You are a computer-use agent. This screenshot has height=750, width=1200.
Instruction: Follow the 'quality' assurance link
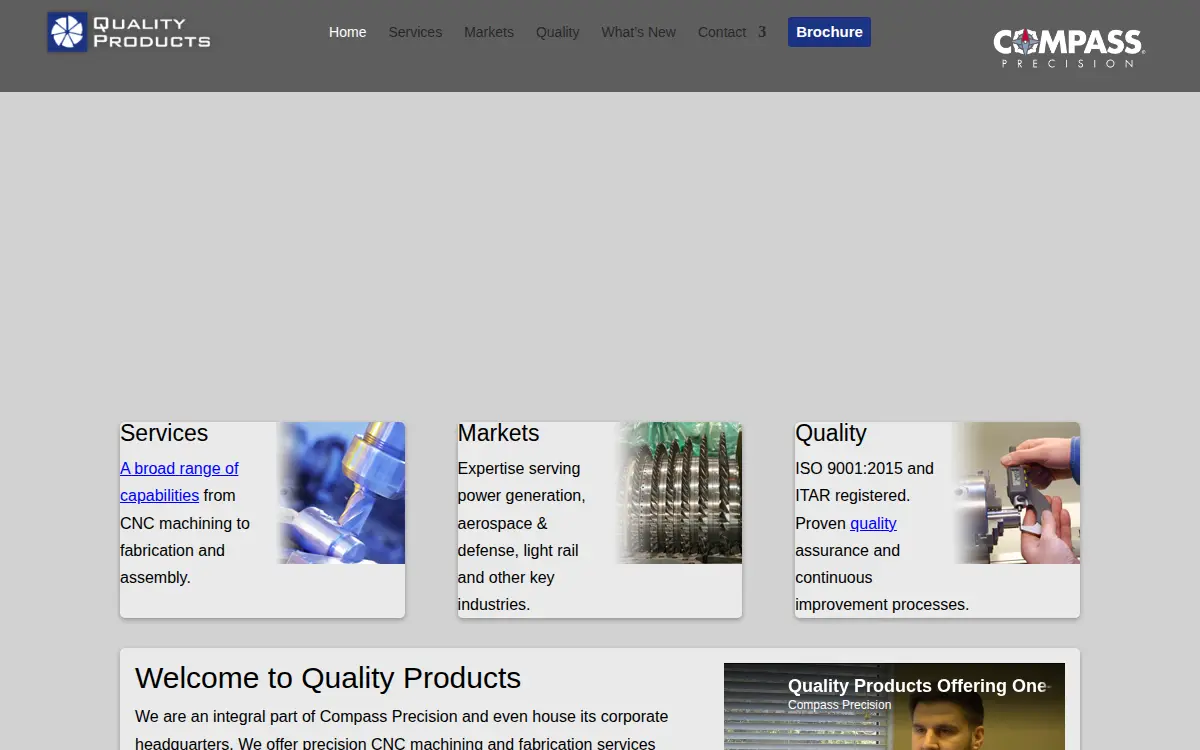coord(873,523)
